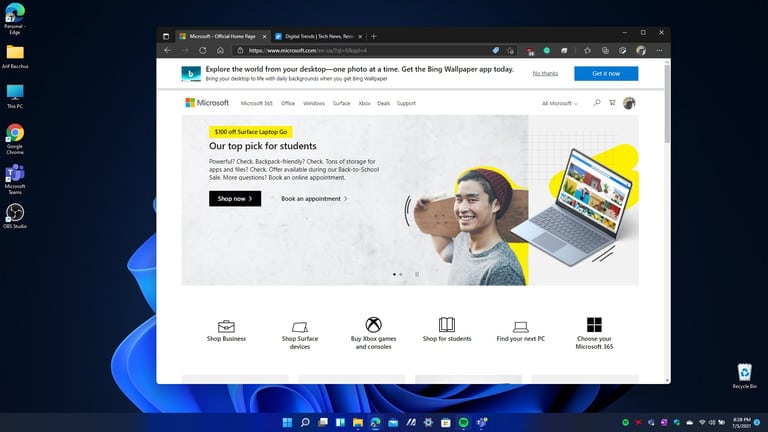
Task: Open Office in the site navigation
Action: pyautogui.click(x=288, y=103)
